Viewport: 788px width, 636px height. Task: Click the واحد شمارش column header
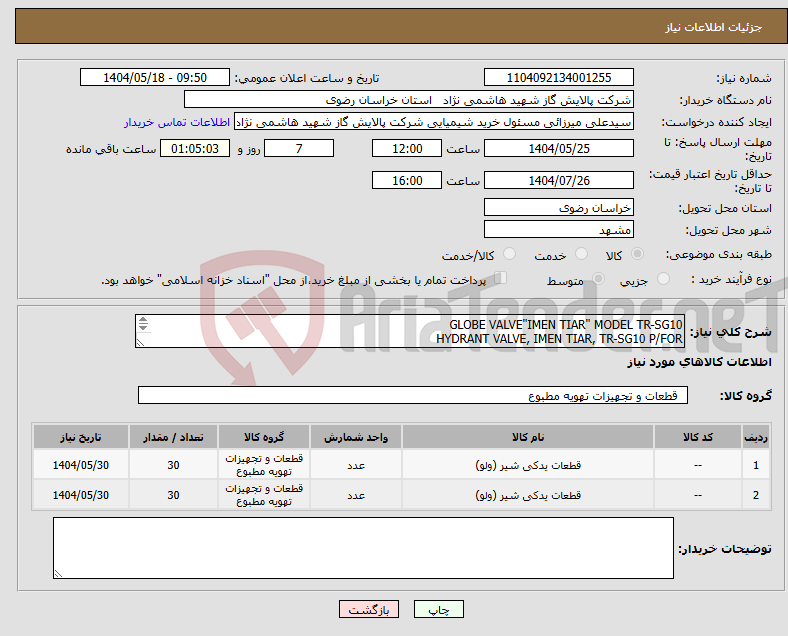click(356, 437)
